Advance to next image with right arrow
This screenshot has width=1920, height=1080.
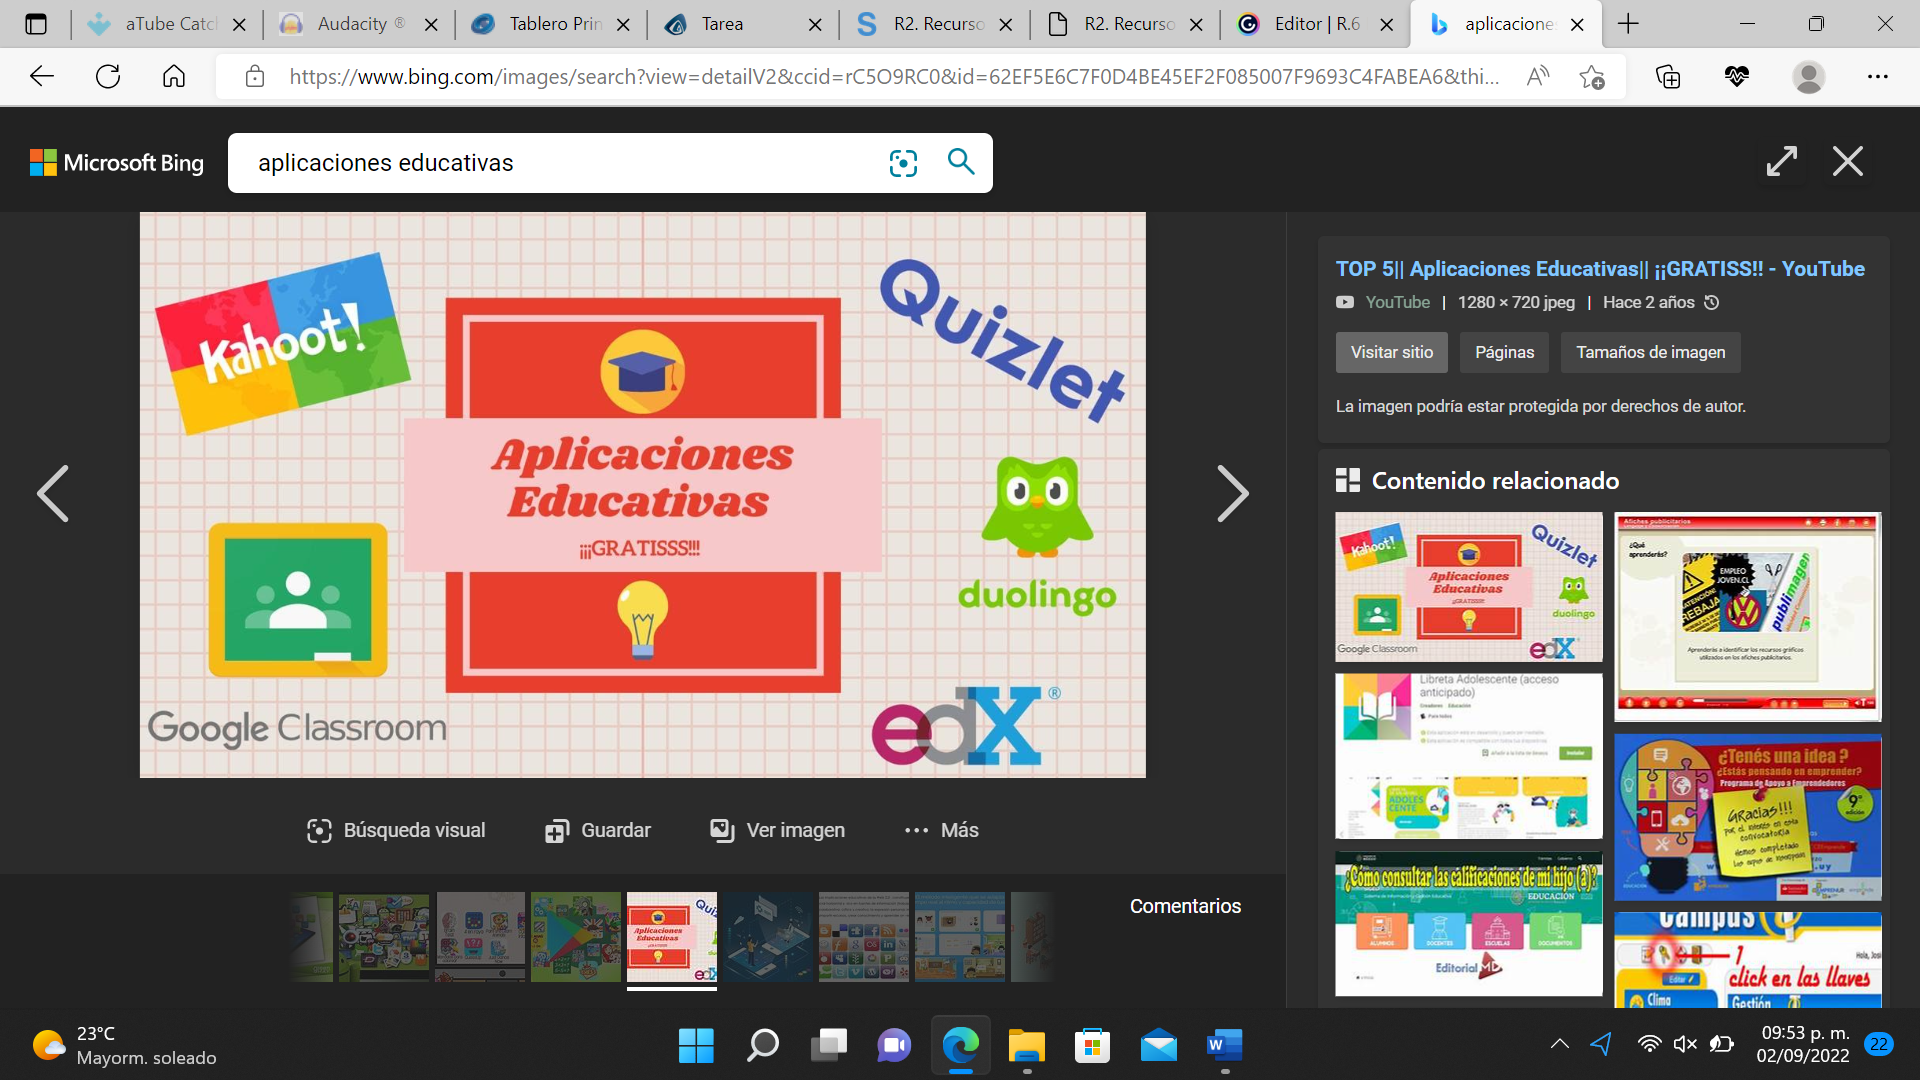click(1233, 493)
